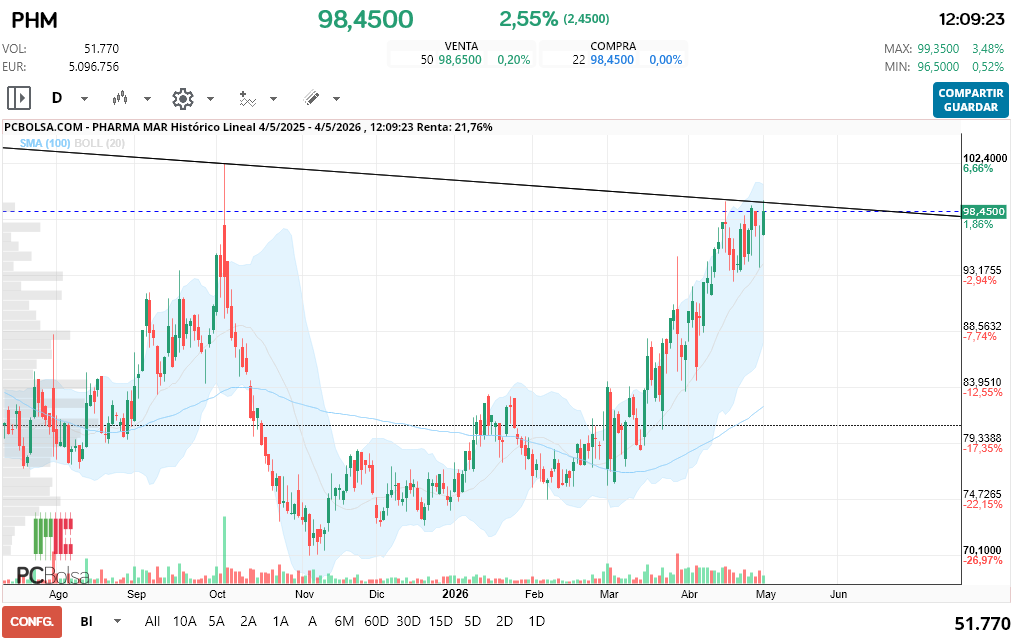Select the 10A time range
Image resolution: width=1024 pixels, height=643 pixels.
coord(184,621)
